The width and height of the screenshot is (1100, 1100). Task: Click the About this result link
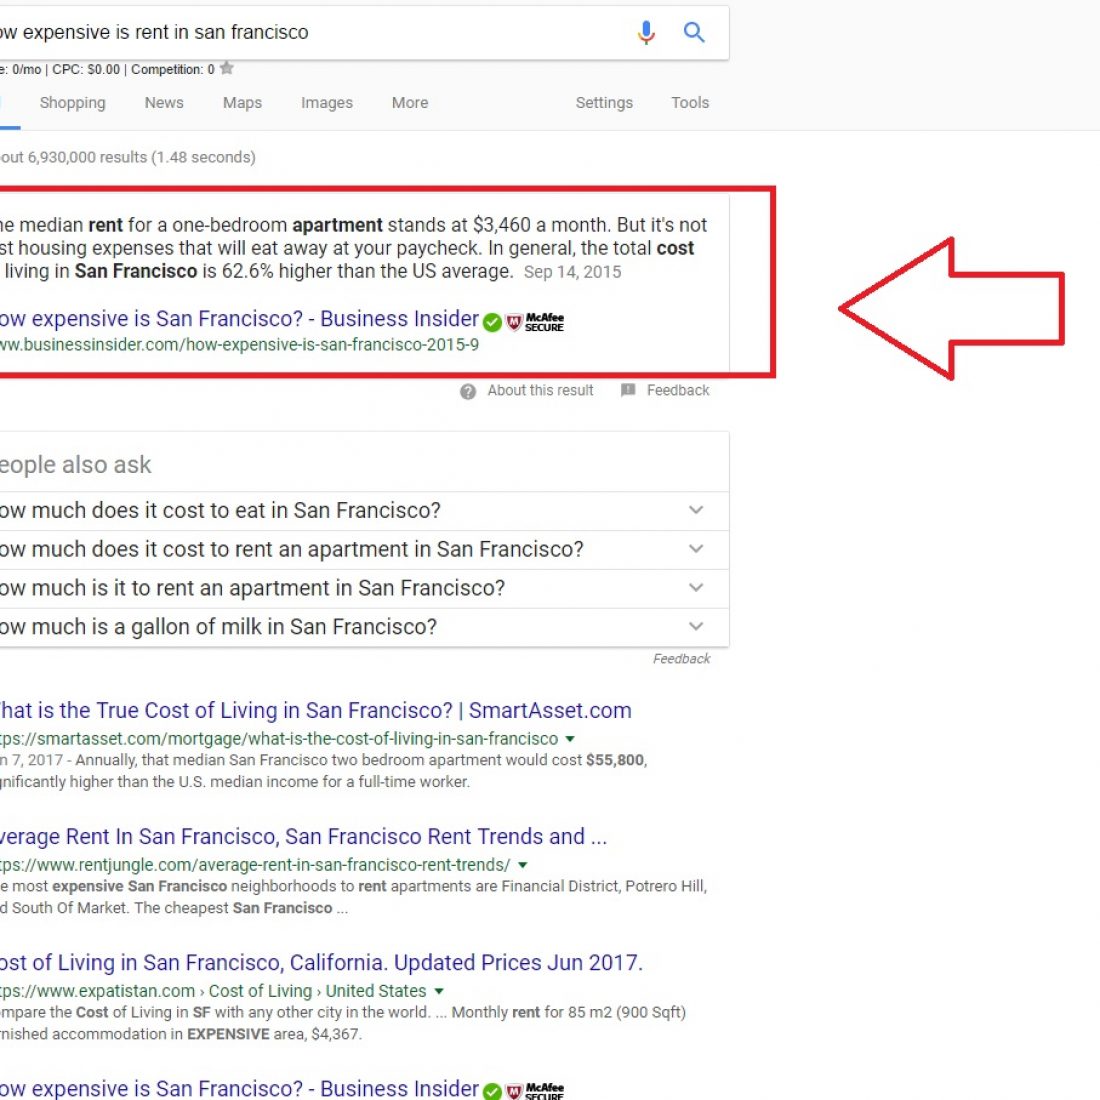(540, 390)
